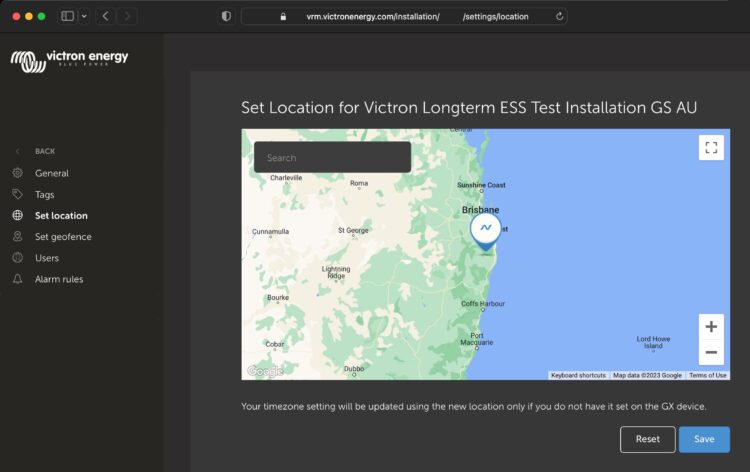Click Lord Howe Island label
Image resolution: width=750 pixels, height=472 pixels.
pos(653,342)
